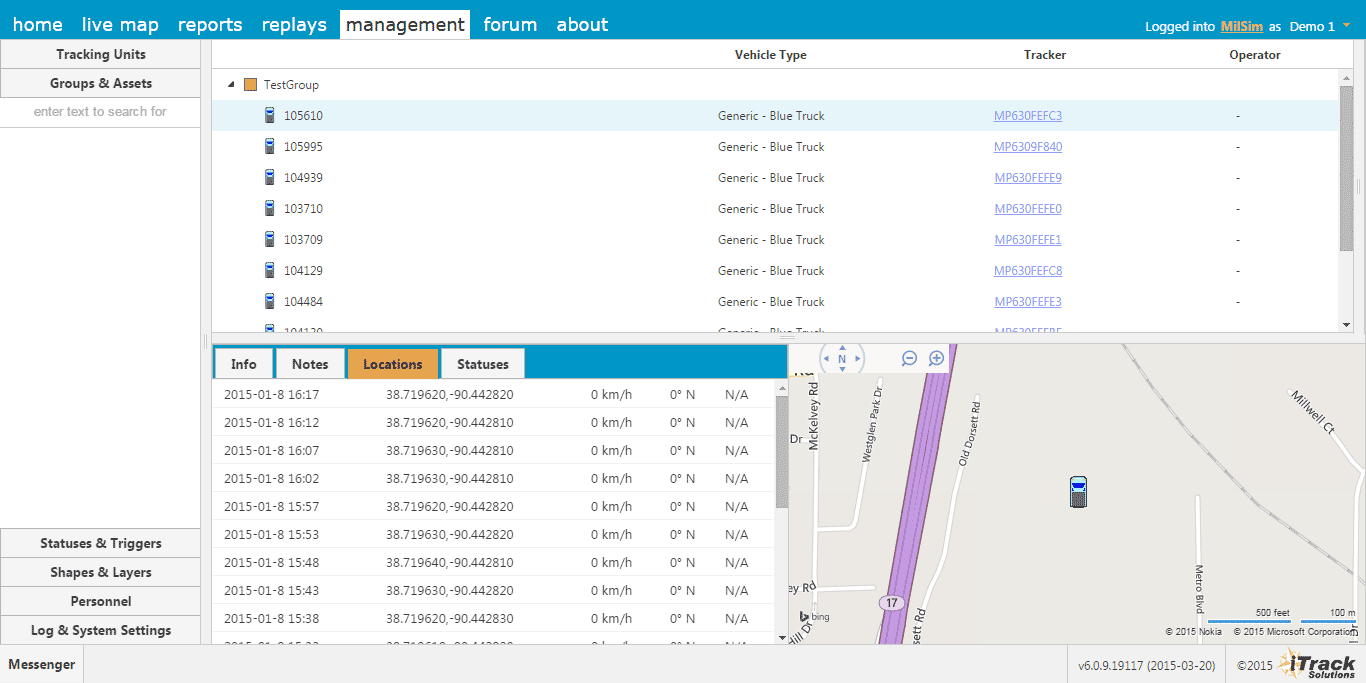
Task: Go to the home menu
Action: [37, 25]
